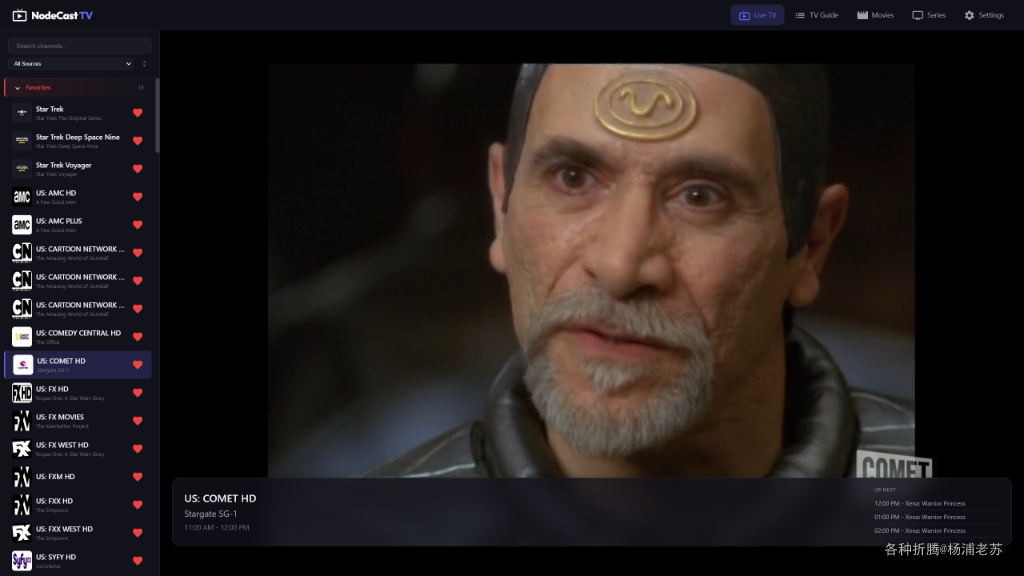This screenshot has height=576, width=1024.
Task: Click the AMC logo for US: AMC HD
Action: (22, 197)
